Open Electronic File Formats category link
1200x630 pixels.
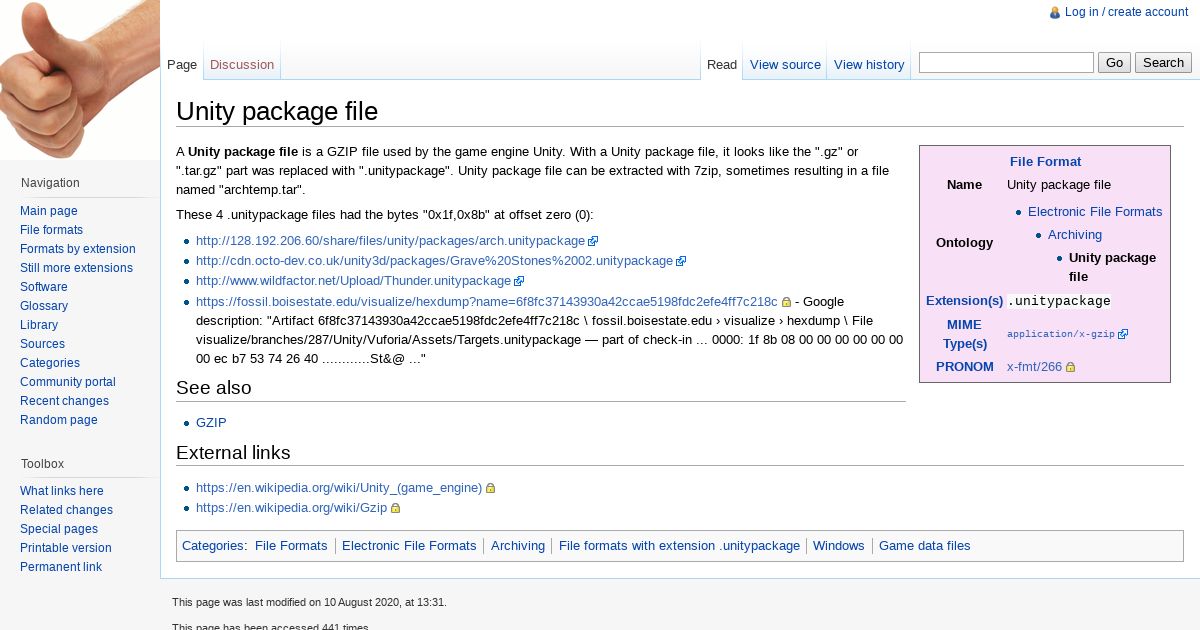(x=409, y=546)
